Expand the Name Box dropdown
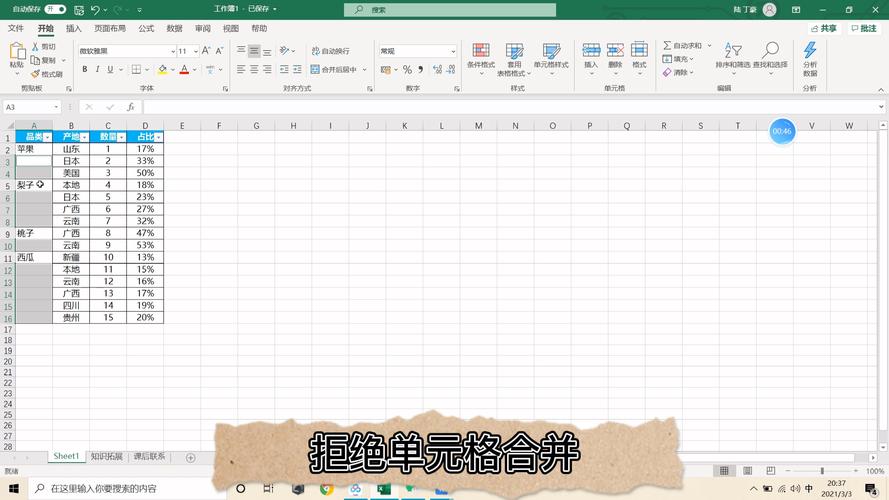This screenshot has width=889, height=500. (56, 107)
